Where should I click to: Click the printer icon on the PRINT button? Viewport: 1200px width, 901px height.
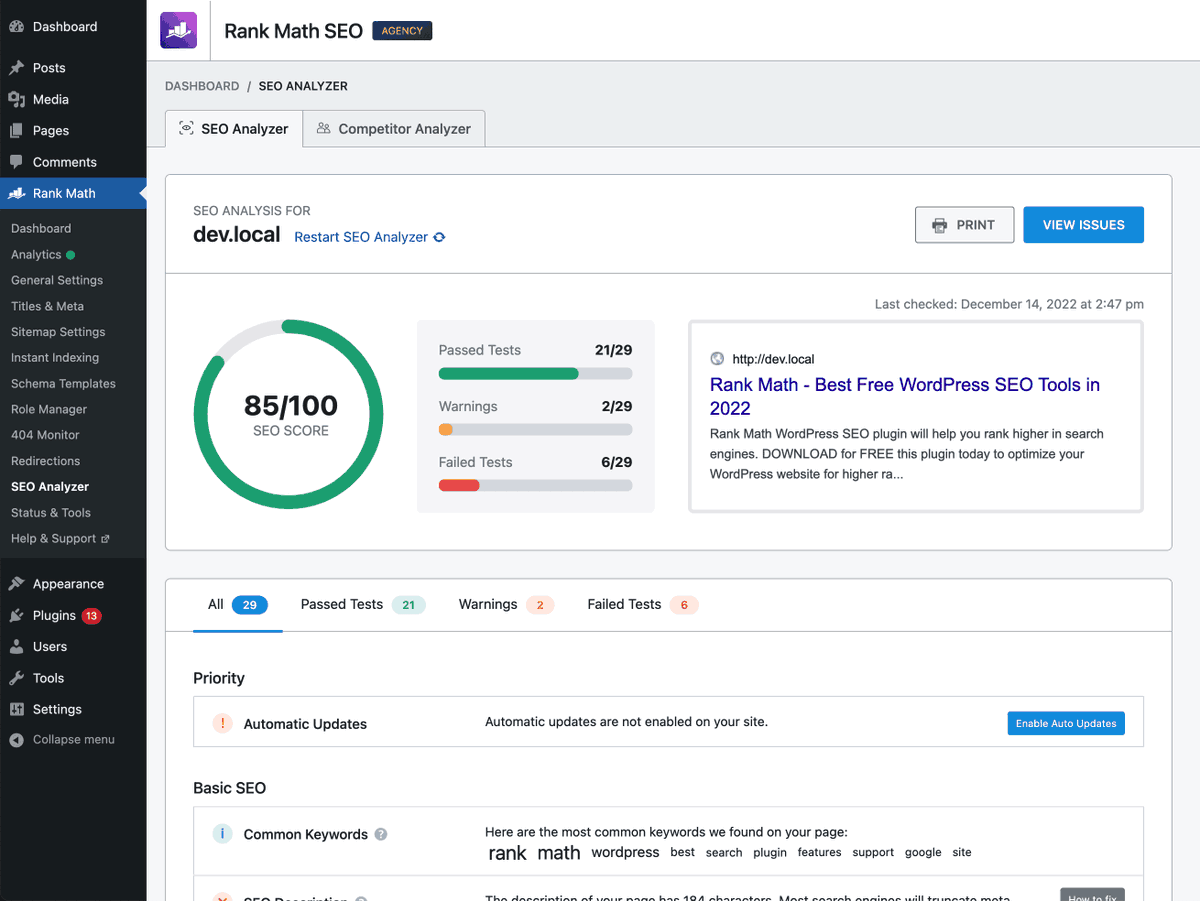coord(937,224)
